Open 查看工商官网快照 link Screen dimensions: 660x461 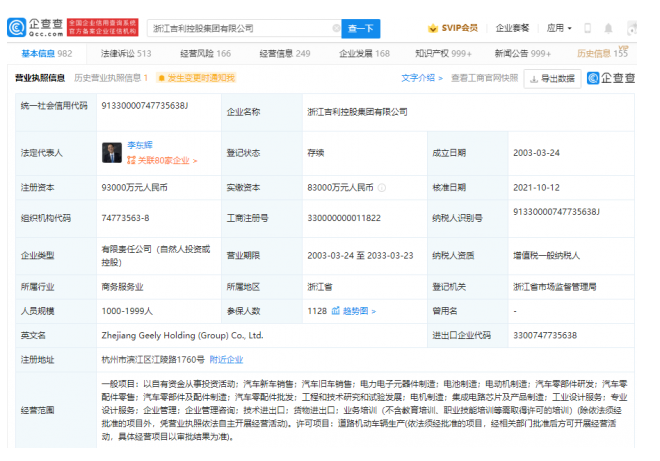tap(484, 77)
